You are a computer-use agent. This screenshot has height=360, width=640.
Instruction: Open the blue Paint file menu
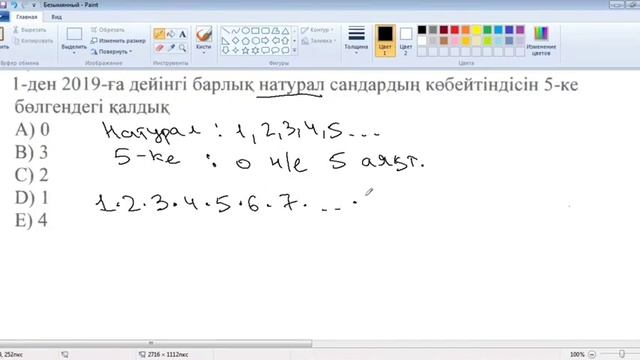pyautogui.click(x=4, y=17)
